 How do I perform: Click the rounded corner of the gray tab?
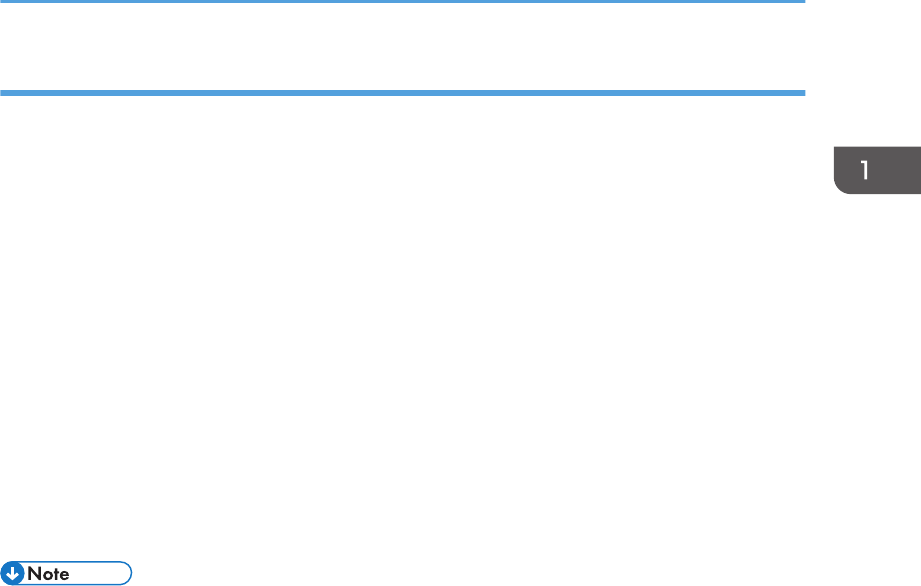[x=841, y=187]
